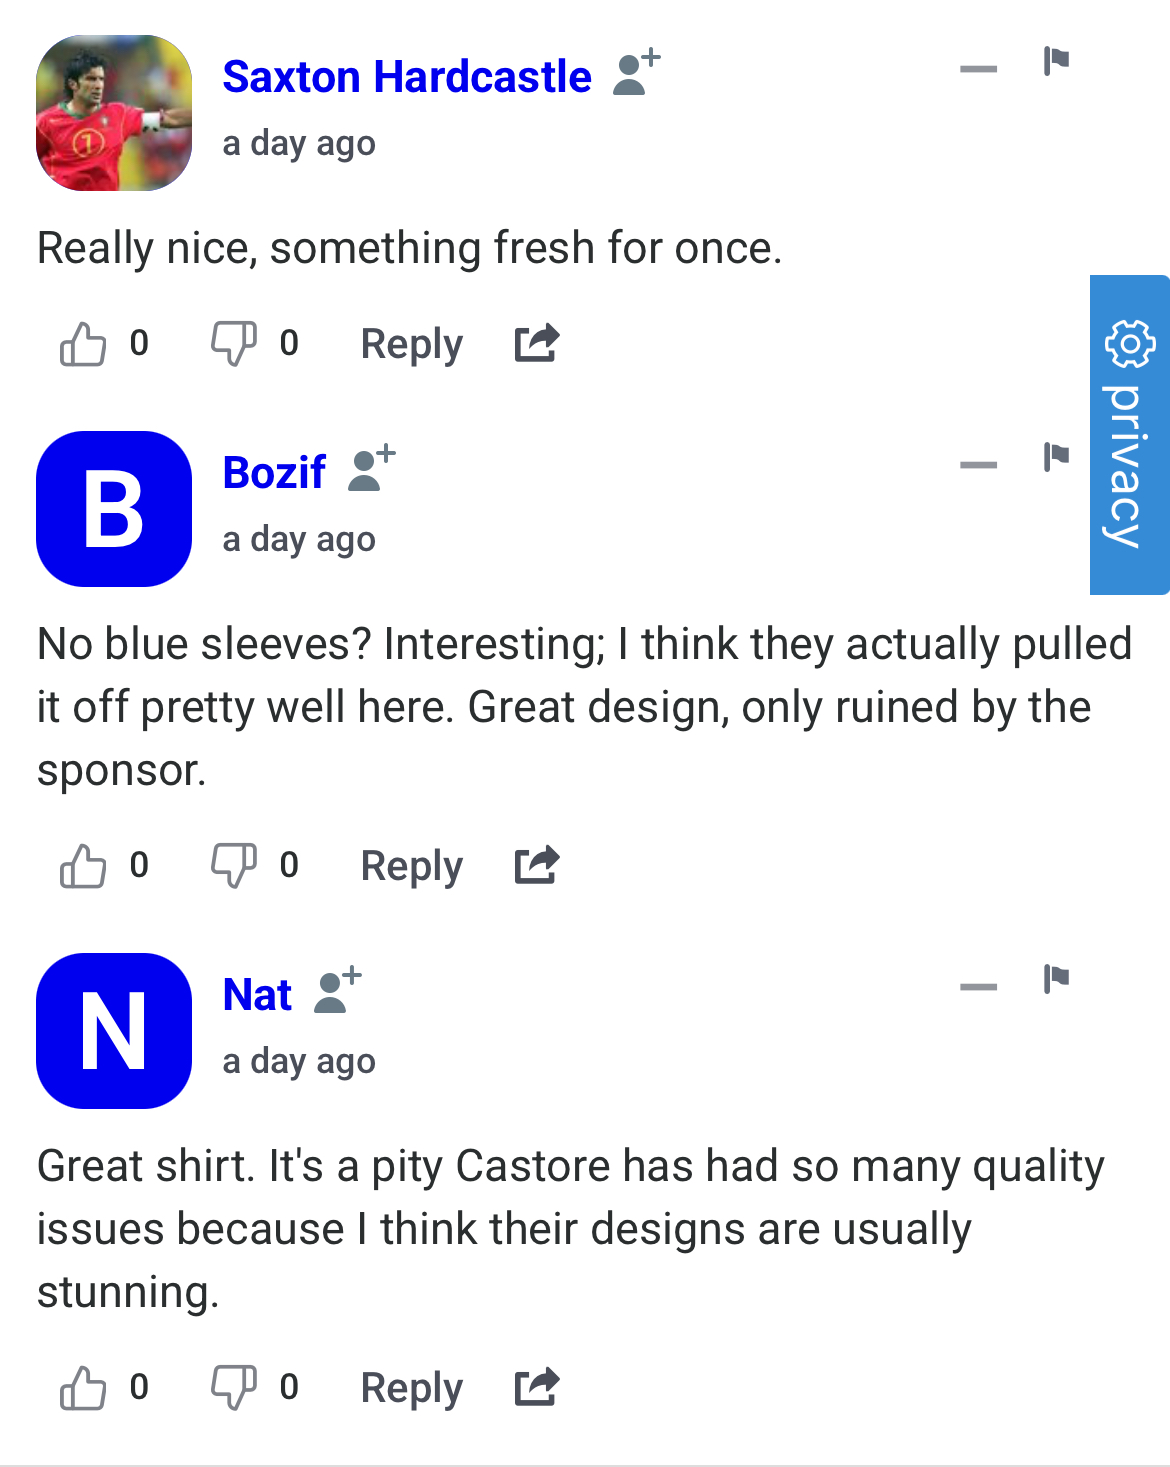Viewport: 1170px width, 1467px height.
Task: Open the privacy settings side tab
Action: [x=1130, y=435]
